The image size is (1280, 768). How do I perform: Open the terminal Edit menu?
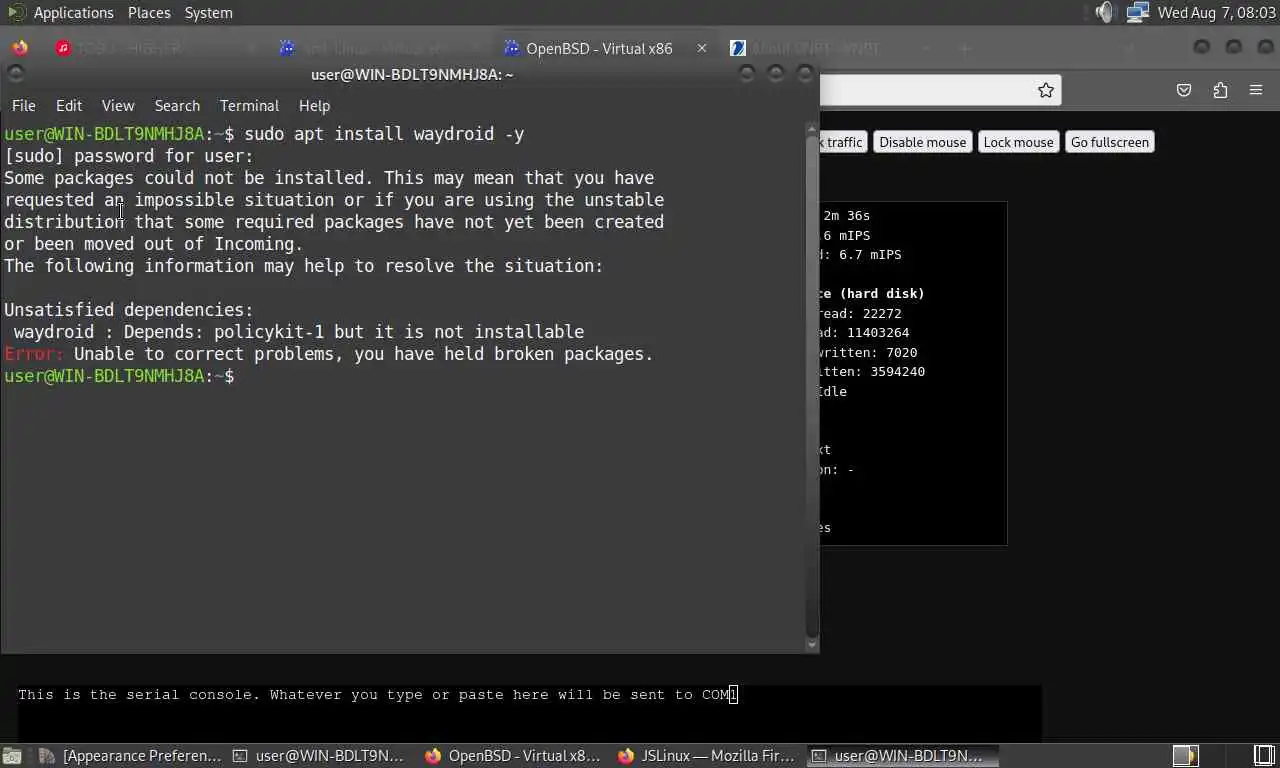[x=69, y=105]
